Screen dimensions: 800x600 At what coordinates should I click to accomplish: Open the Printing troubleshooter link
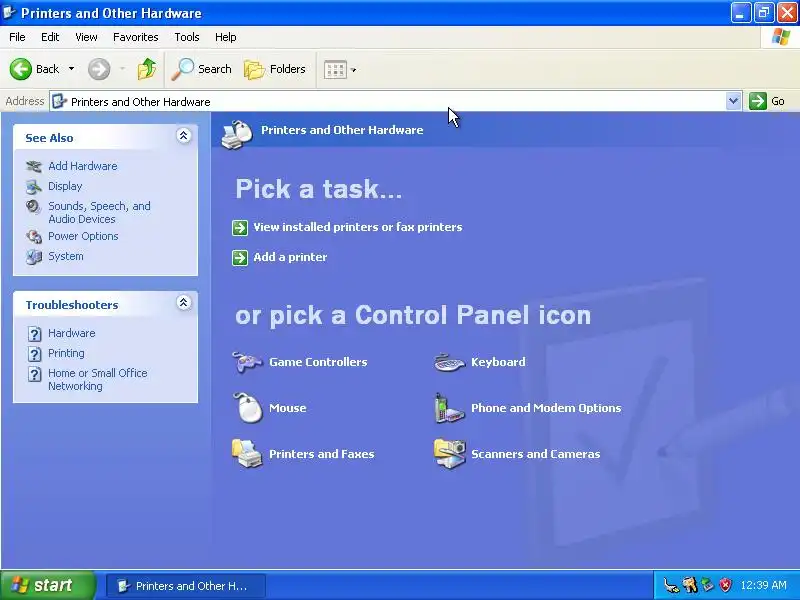[x=66, y=353]
